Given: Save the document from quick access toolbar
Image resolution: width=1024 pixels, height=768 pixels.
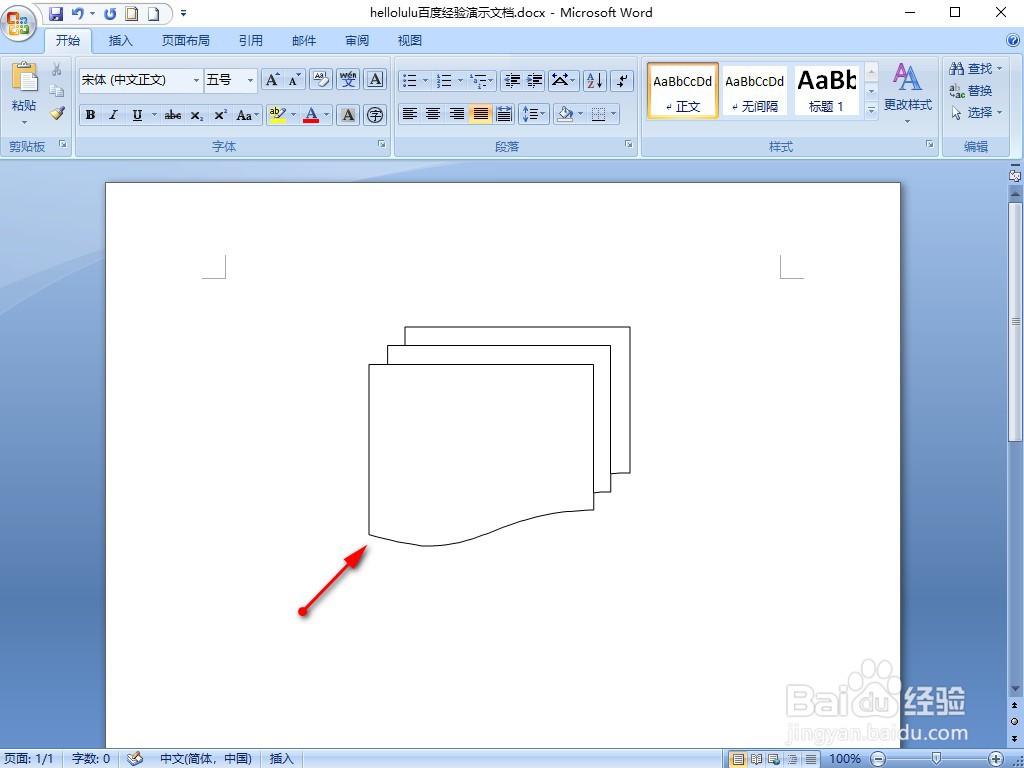Looking at the screenshot, I should tap(56, 13).
